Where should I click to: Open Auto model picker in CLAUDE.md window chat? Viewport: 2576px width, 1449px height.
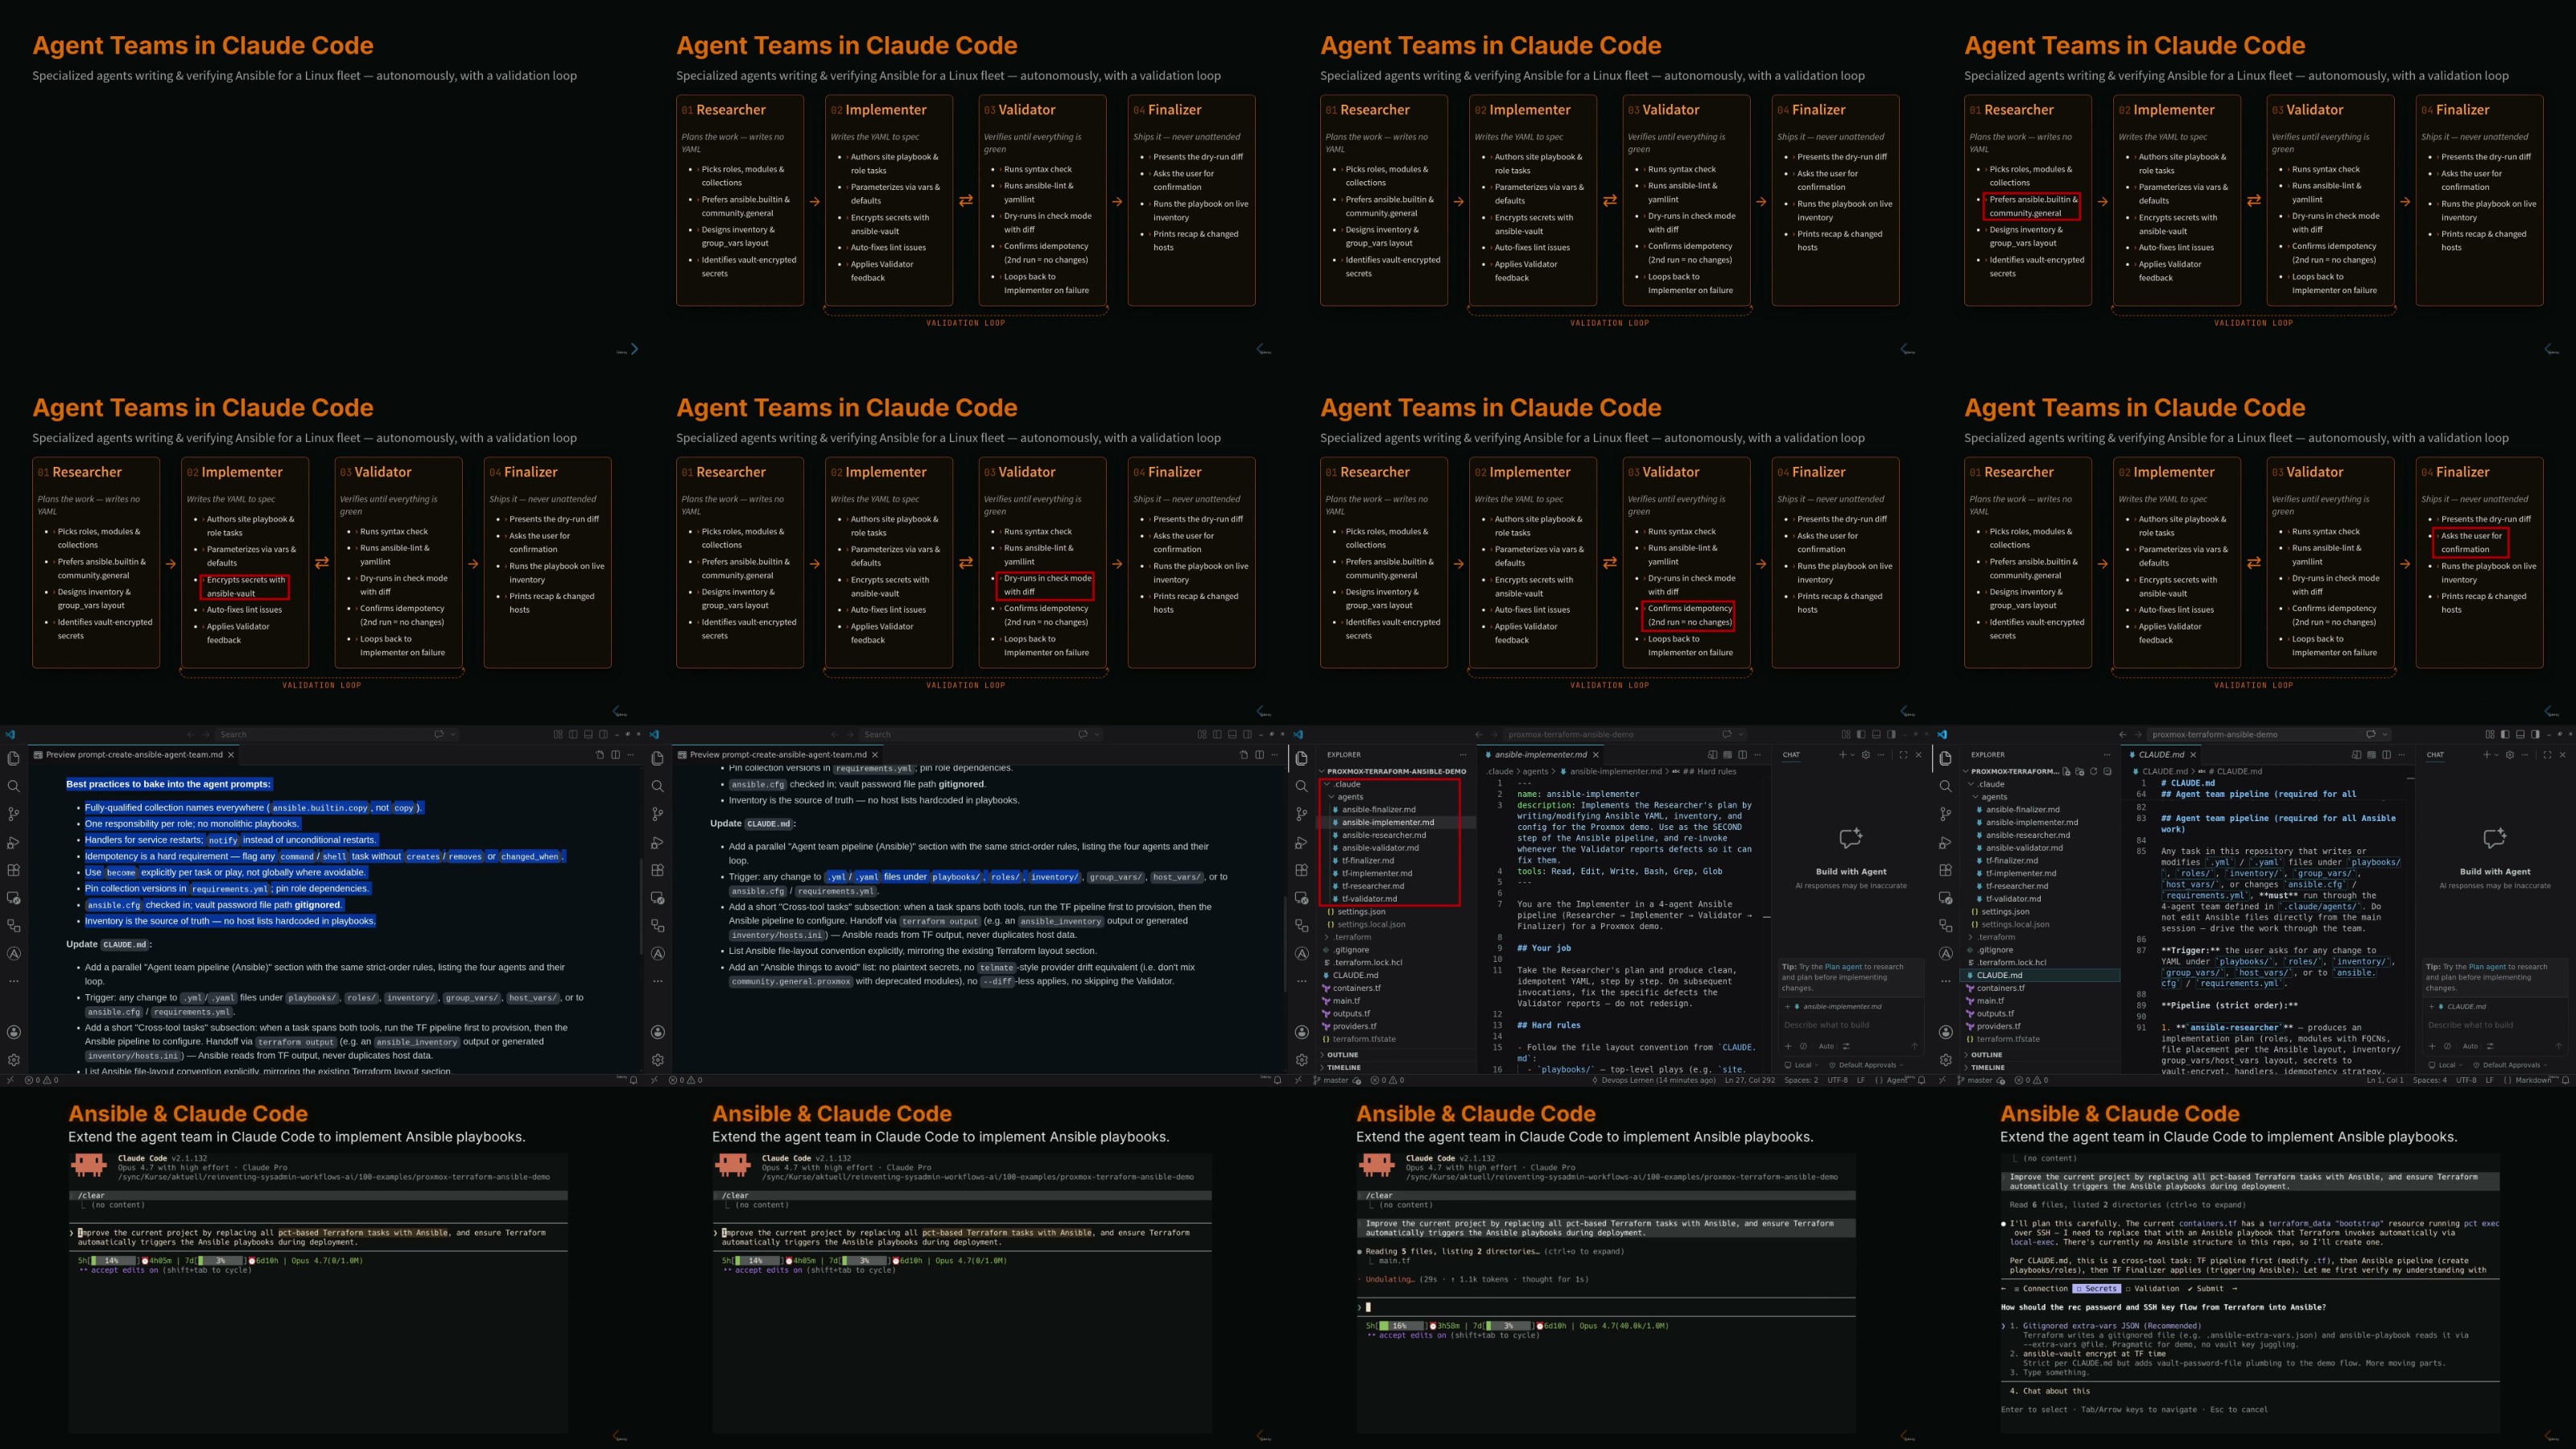[2473, 1046]
